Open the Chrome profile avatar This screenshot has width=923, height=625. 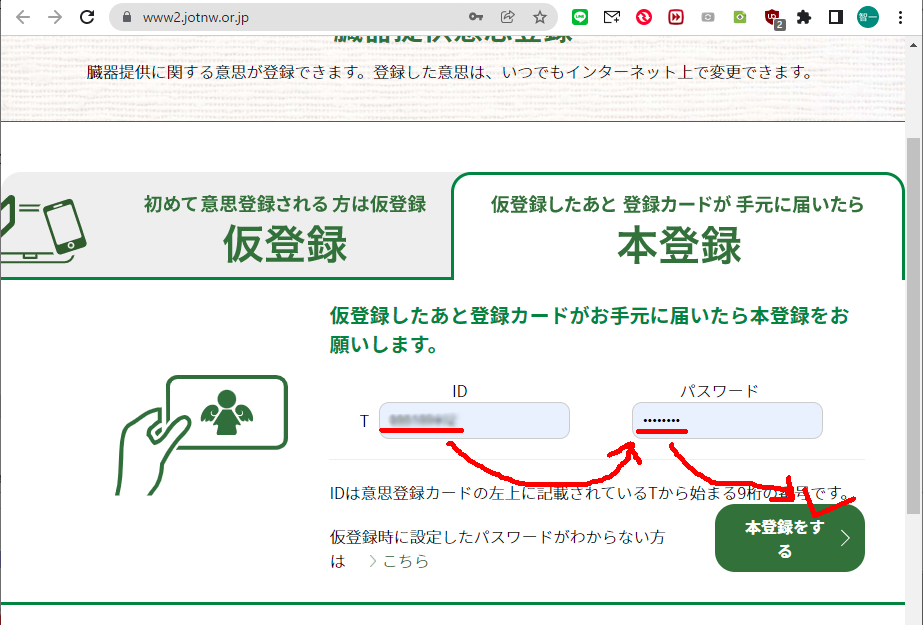867,17
